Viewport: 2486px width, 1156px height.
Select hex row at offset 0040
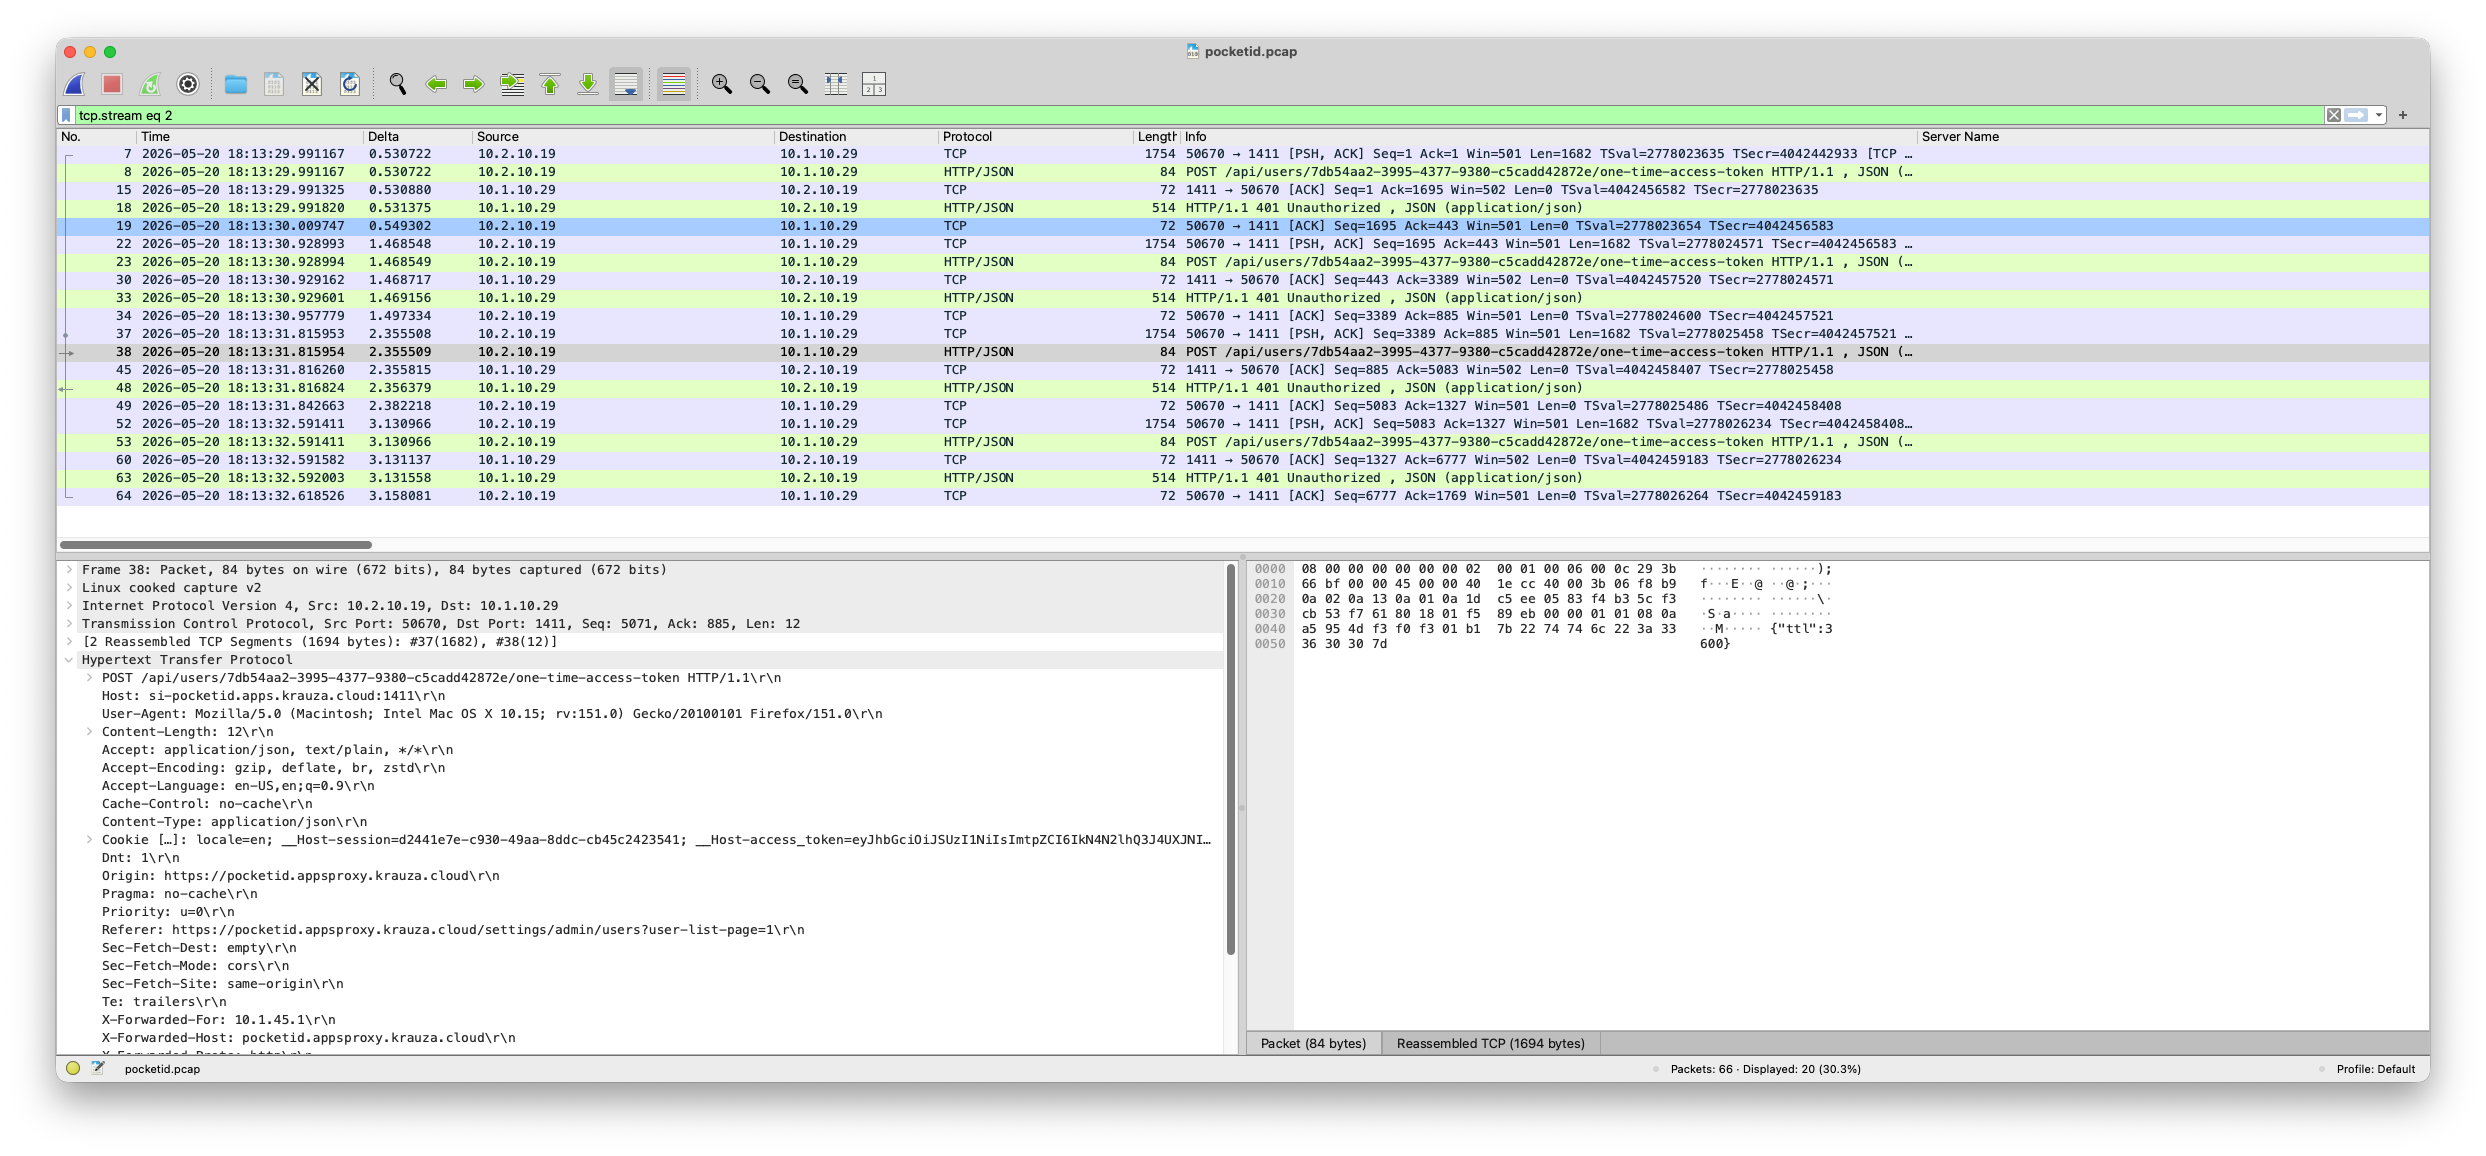pyautogui.click(x=1543, y=629)
